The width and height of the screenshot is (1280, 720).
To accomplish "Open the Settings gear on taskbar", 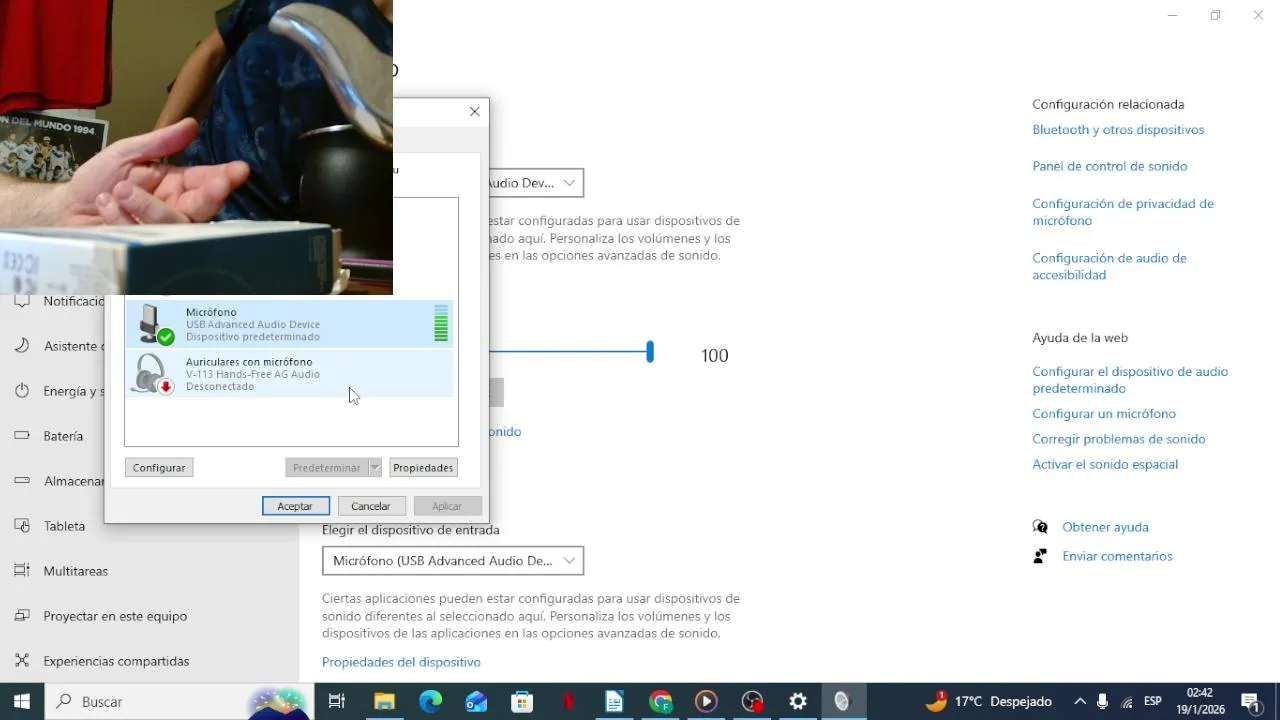I will [798, 702].
